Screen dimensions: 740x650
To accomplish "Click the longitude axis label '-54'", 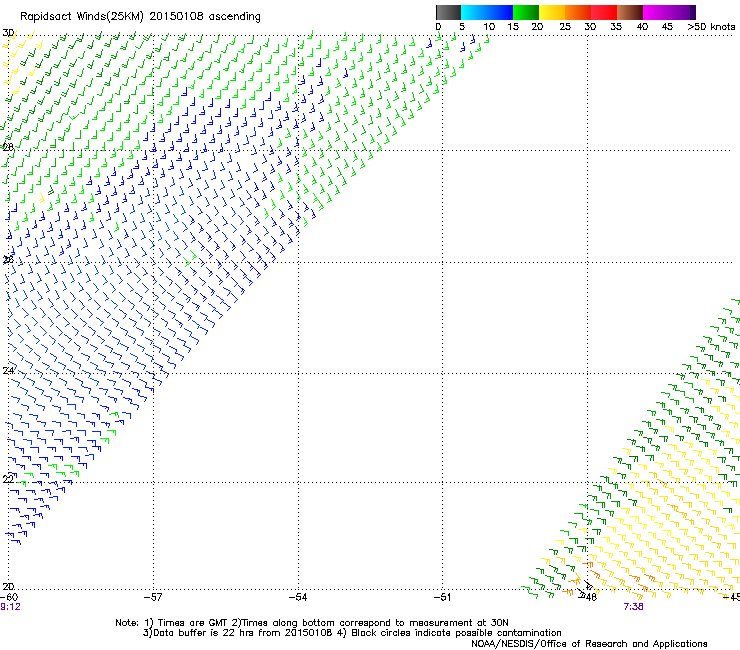I will click(298, 597).
